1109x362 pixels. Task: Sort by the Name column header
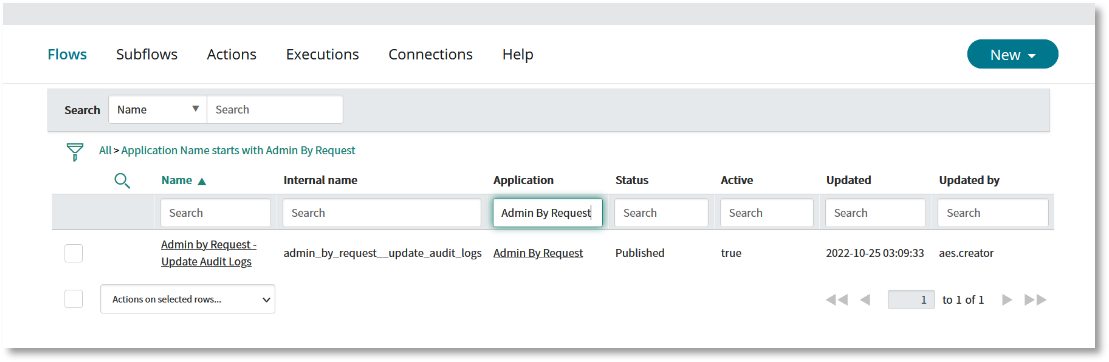[x=177, y=180]
